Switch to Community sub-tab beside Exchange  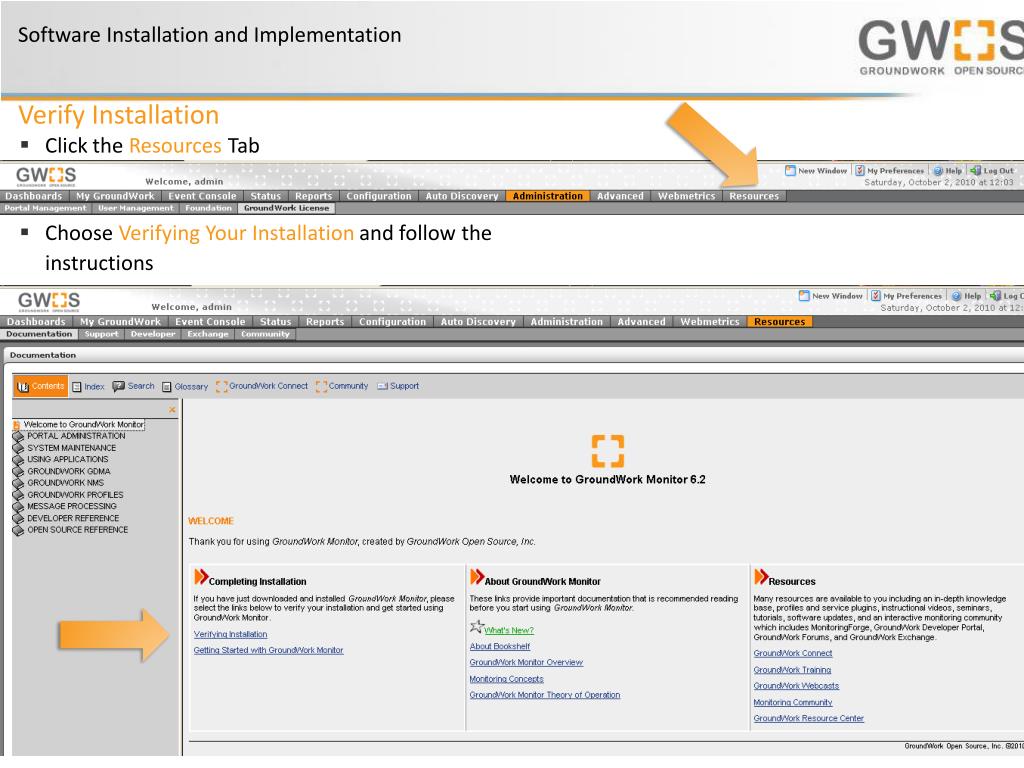tap(265, 334)
